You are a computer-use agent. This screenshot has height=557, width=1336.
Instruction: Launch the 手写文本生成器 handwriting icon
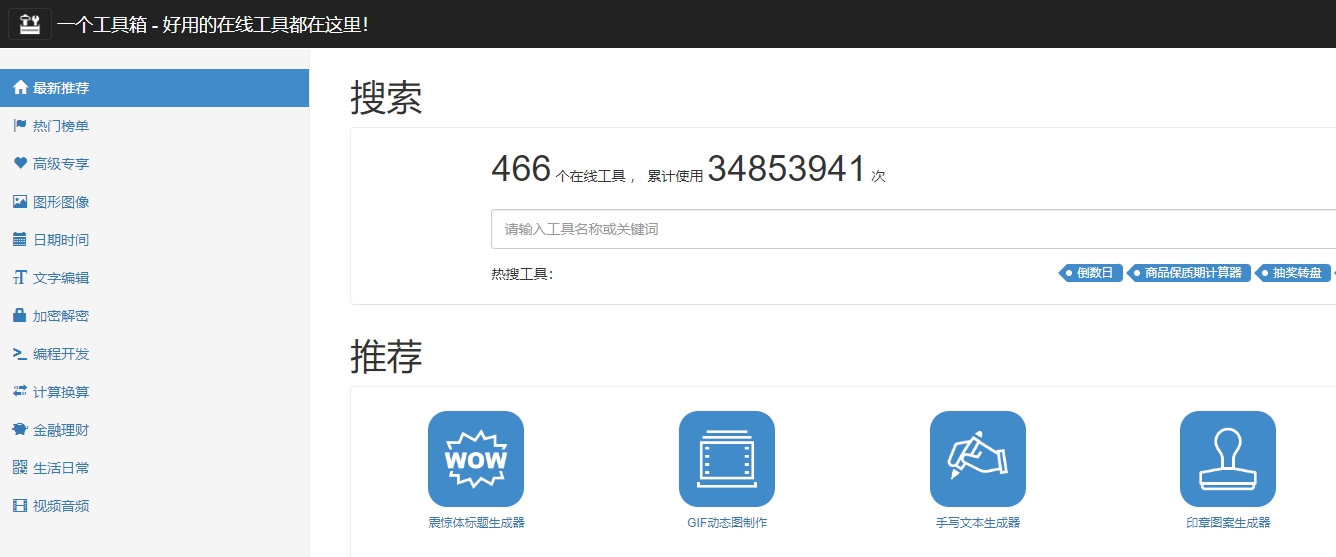click(x=977, y=459)
